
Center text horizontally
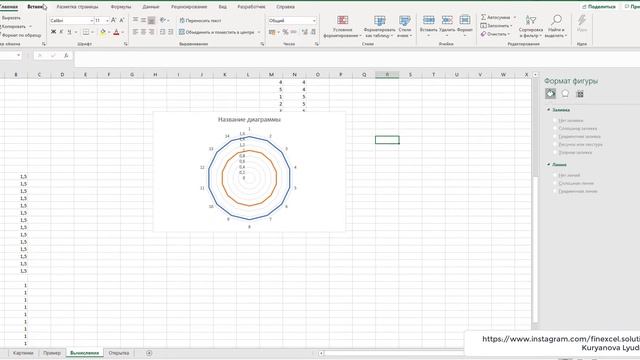pos(143,32)
